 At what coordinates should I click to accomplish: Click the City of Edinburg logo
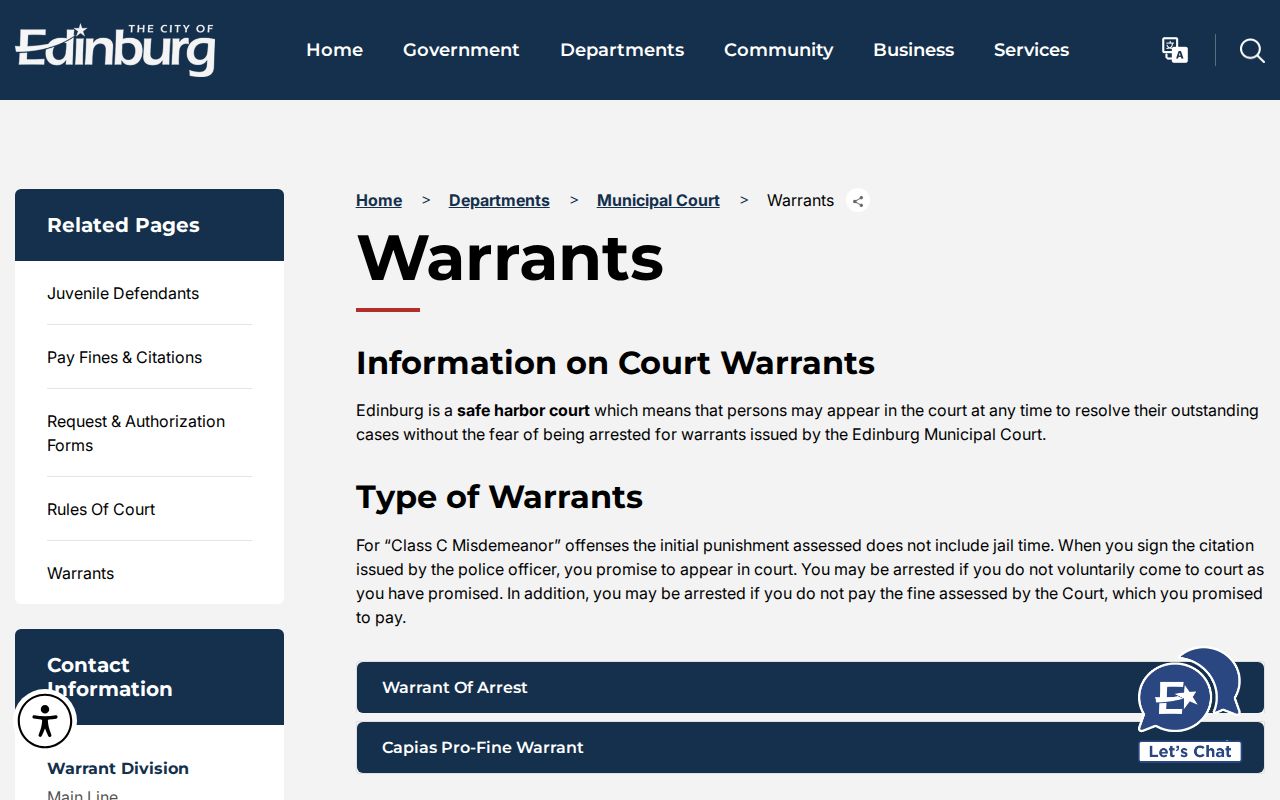pos(115,50)
